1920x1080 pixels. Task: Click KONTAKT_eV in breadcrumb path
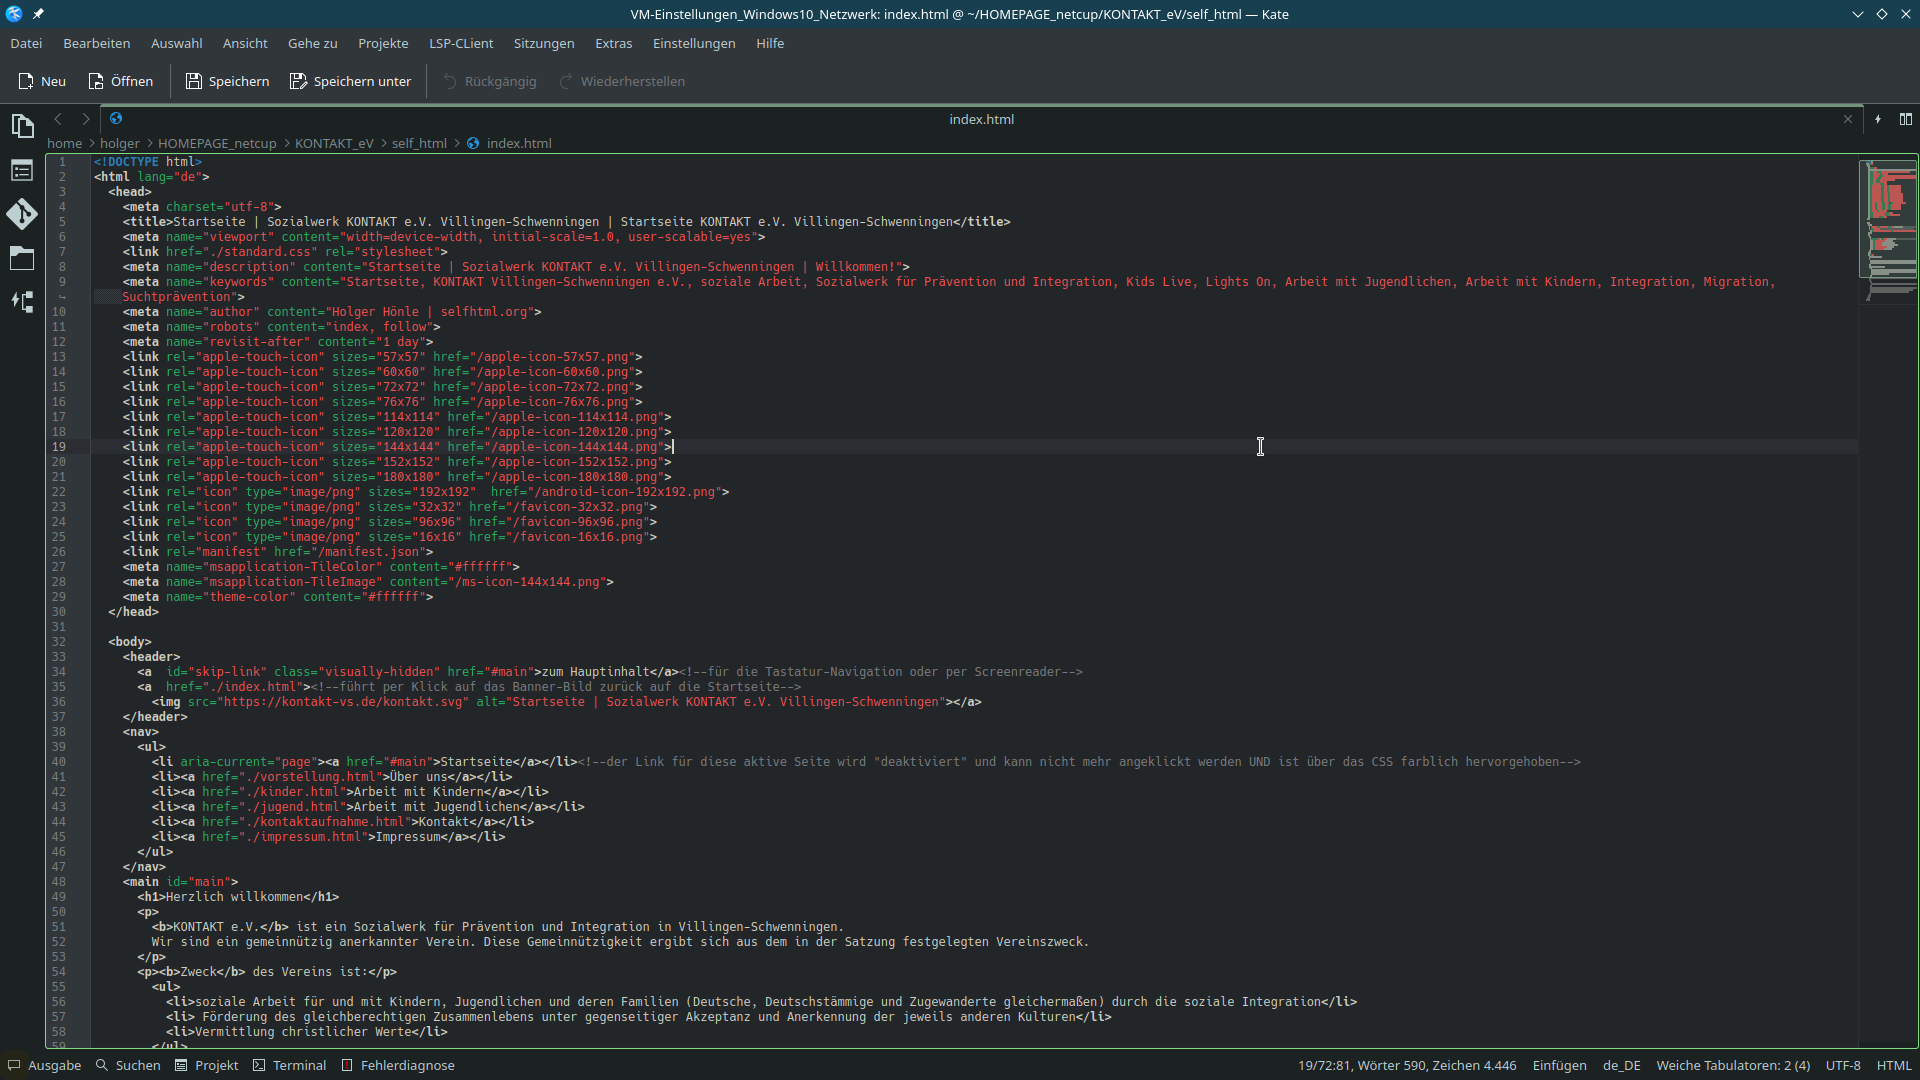tap(333, 143)
